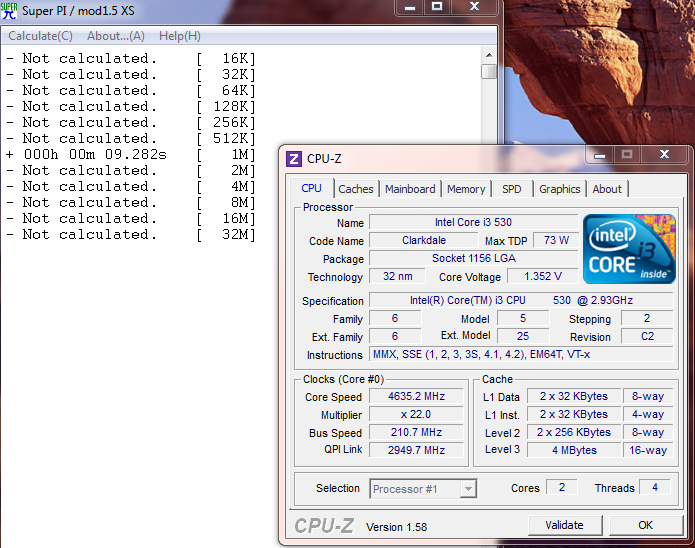
Task: Open the SPD tab
Action: coord(511,189)
